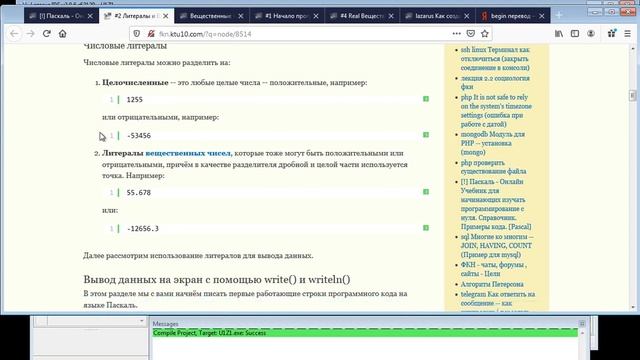Viewport: 640px width, 360px height.
Task: Close the 'Вещественные' tab
Action: click(x=241, y=16)
